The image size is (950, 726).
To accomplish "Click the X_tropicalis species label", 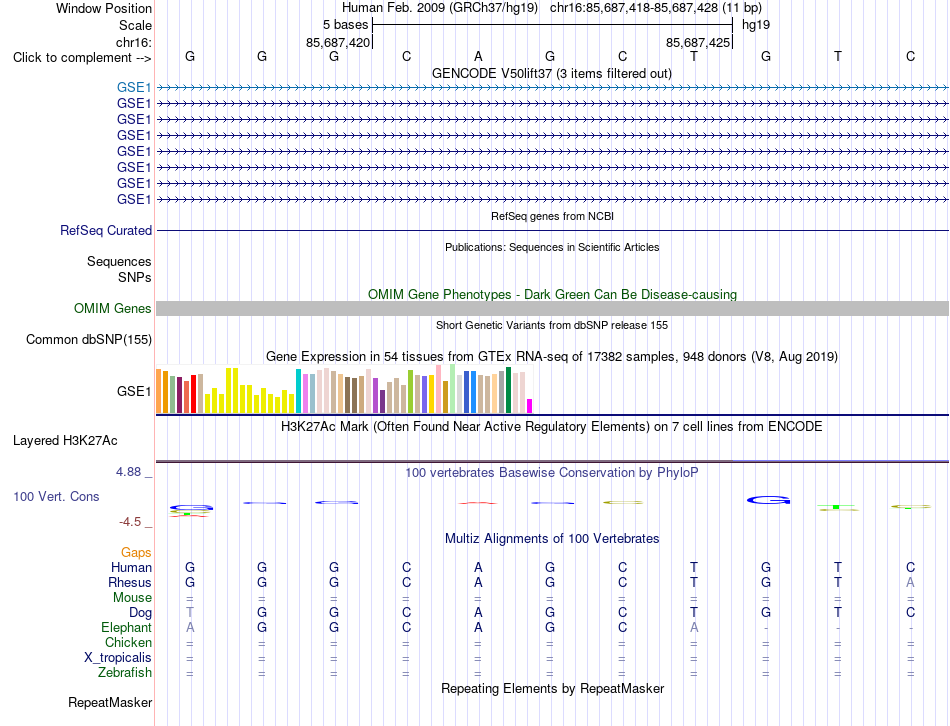I will coord(118,658).
